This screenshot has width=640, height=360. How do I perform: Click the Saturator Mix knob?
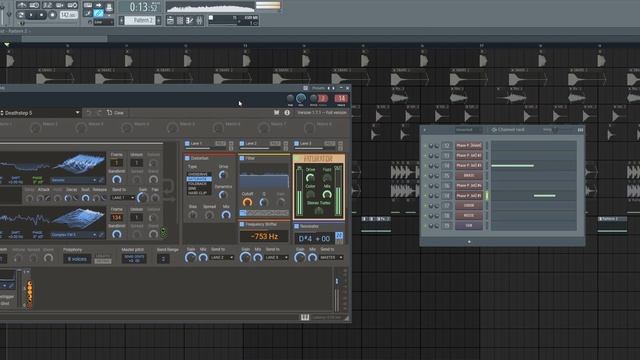[327, 195]
